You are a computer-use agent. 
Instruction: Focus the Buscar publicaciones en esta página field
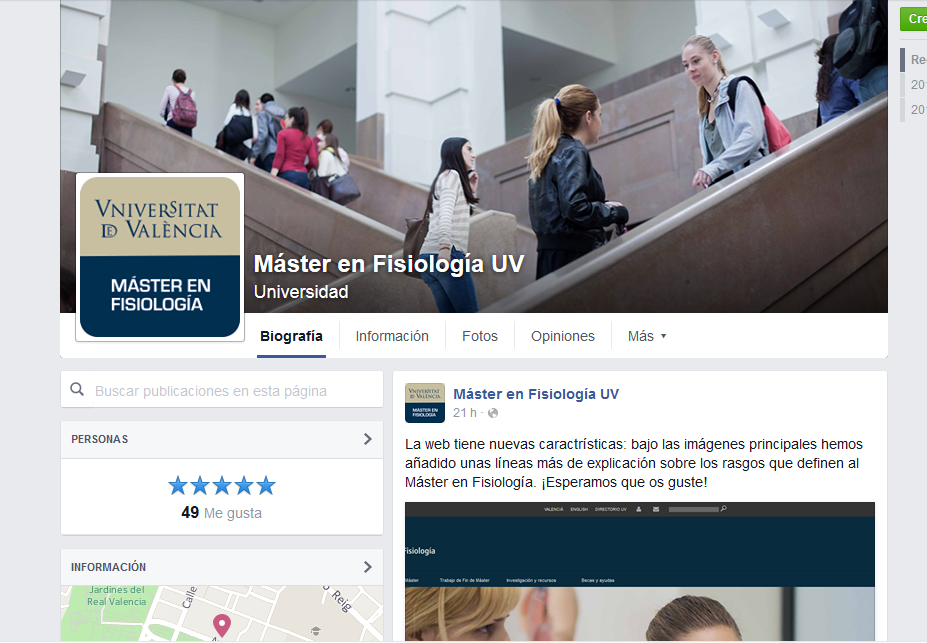(x=230, y=391)
